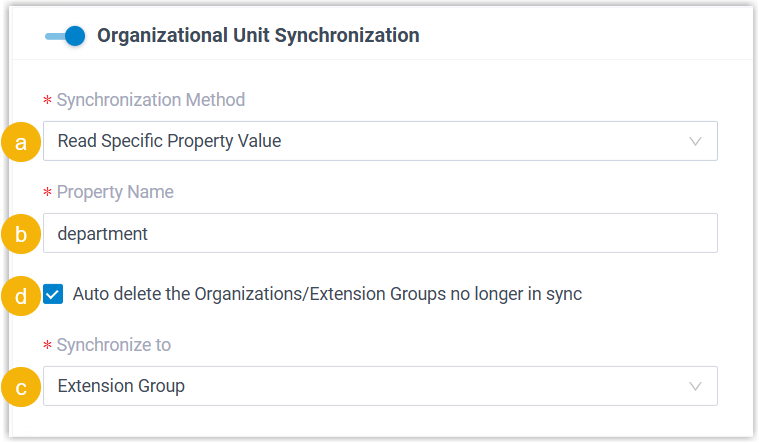Image resolution: width=759 pixels, height=443 pixels.
Task: Click the "Organizational Unit Synchronization" heading
Action: coord(258,36)
